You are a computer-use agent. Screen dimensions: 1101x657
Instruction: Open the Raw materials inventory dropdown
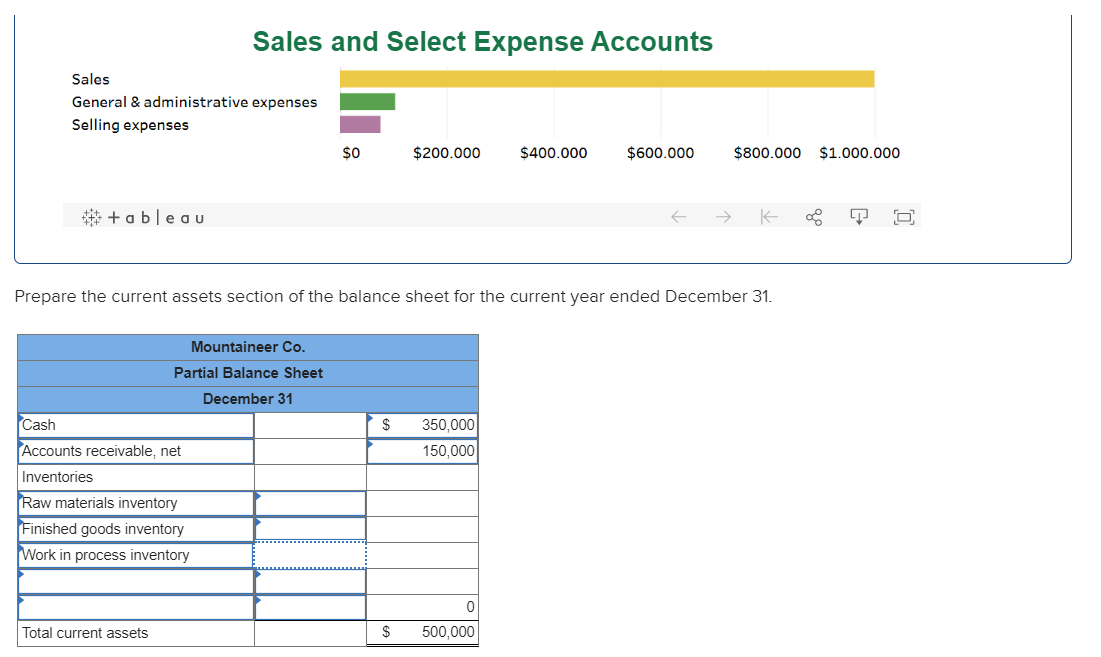(136, 503)
